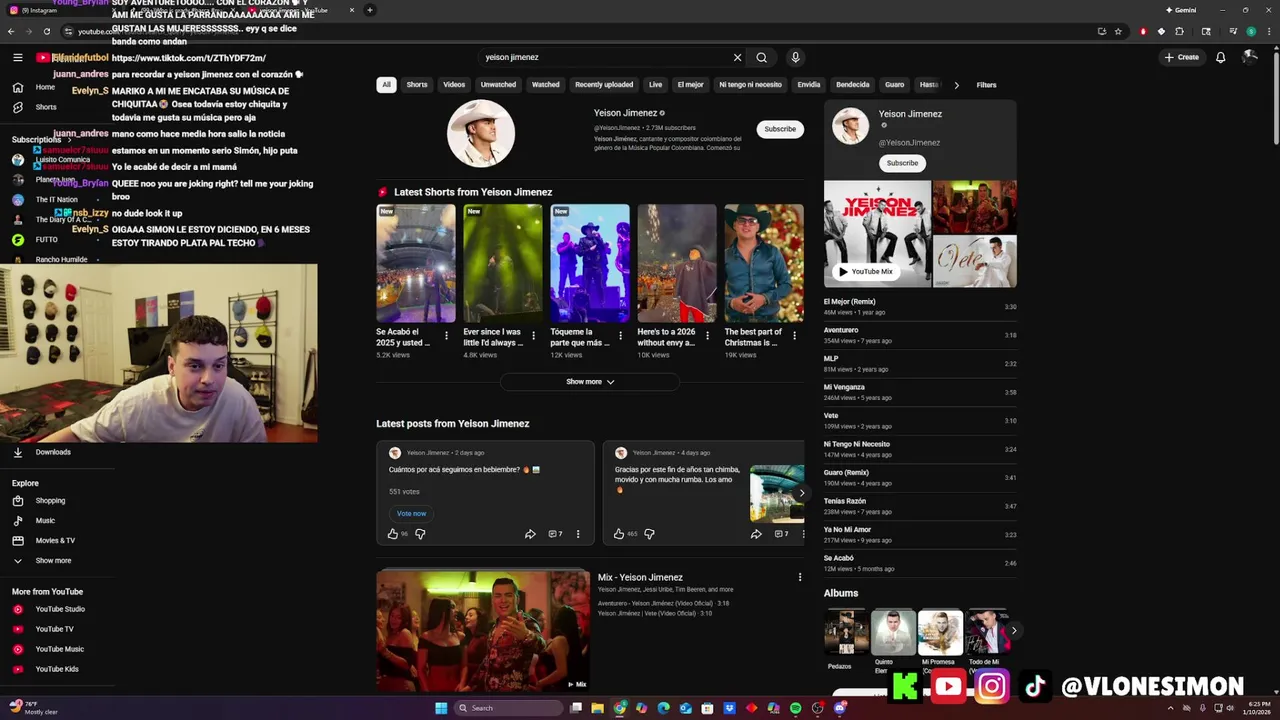Image resolution: width=1280 pixels, height=720 pixels.
Task: Select the Live filter chip
Action: (655, 85)
